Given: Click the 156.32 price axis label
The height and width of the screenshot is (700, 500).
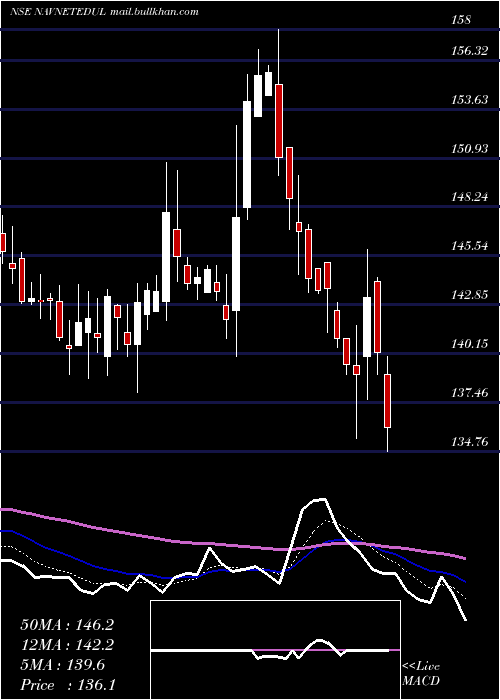Looking at the screenshot, I should click(x=469, y=51).
